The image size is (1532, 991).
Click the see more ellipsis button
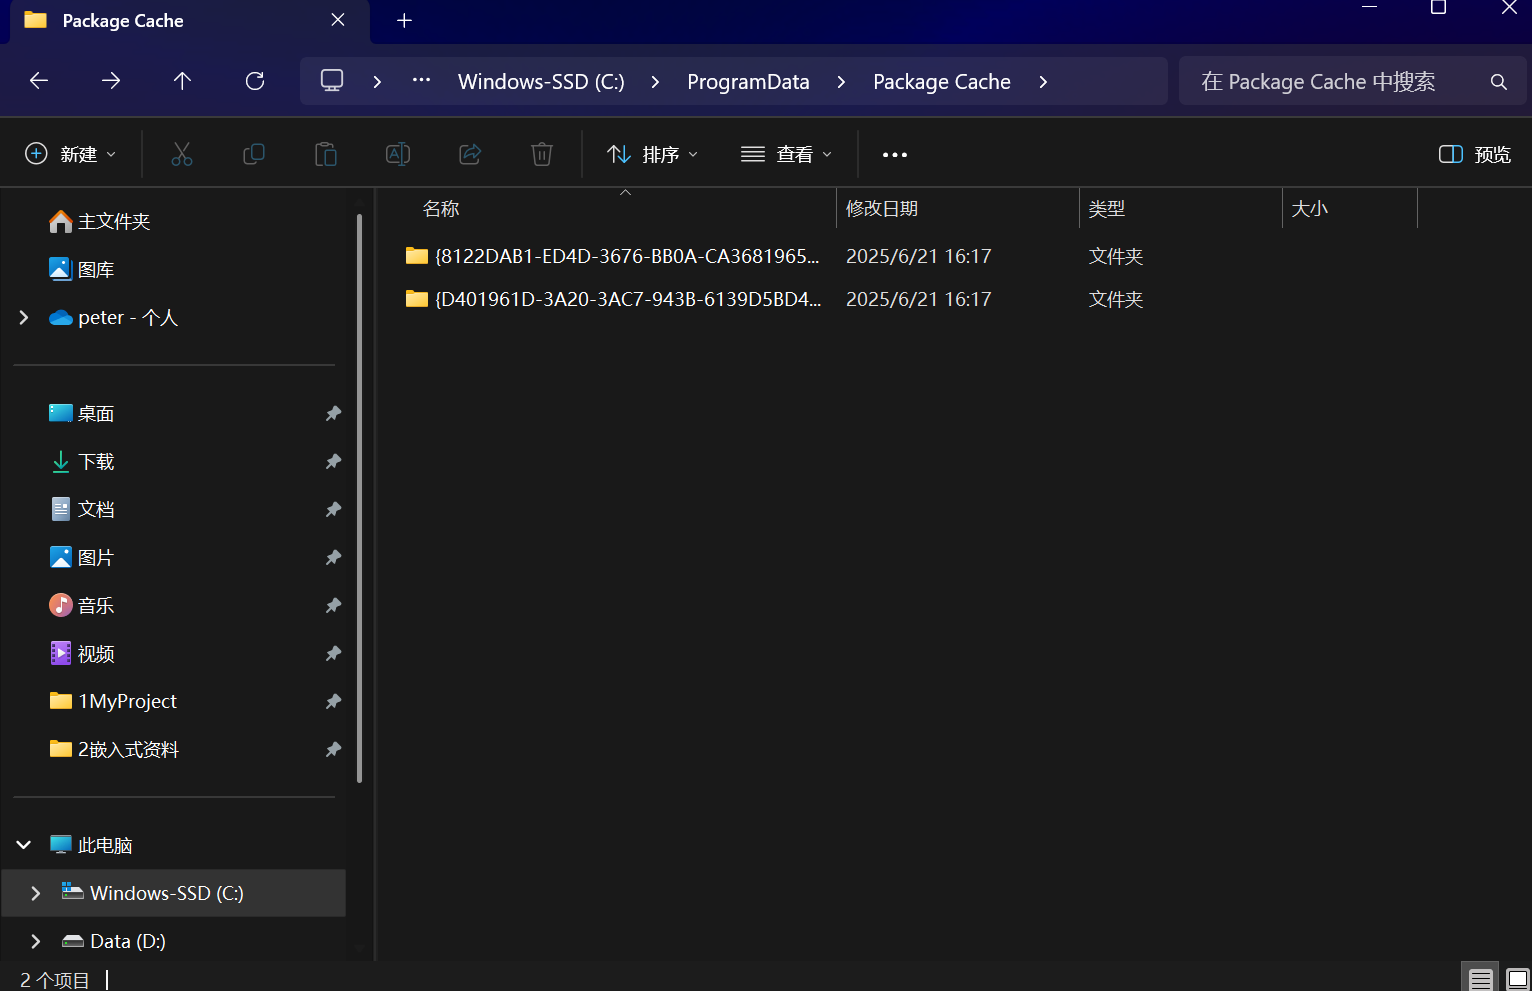(x=894, y=154)
